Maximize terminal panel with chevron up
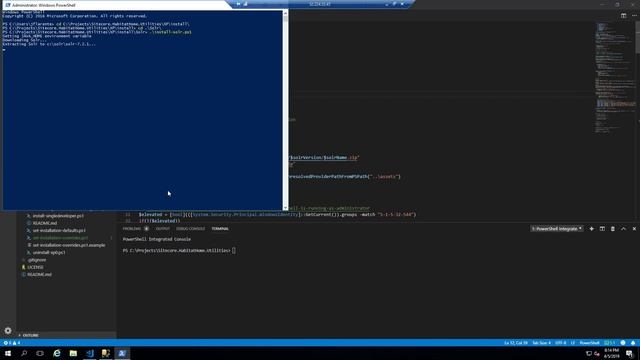The height and width of the screenshot is (360, 640). pos(623,229)
